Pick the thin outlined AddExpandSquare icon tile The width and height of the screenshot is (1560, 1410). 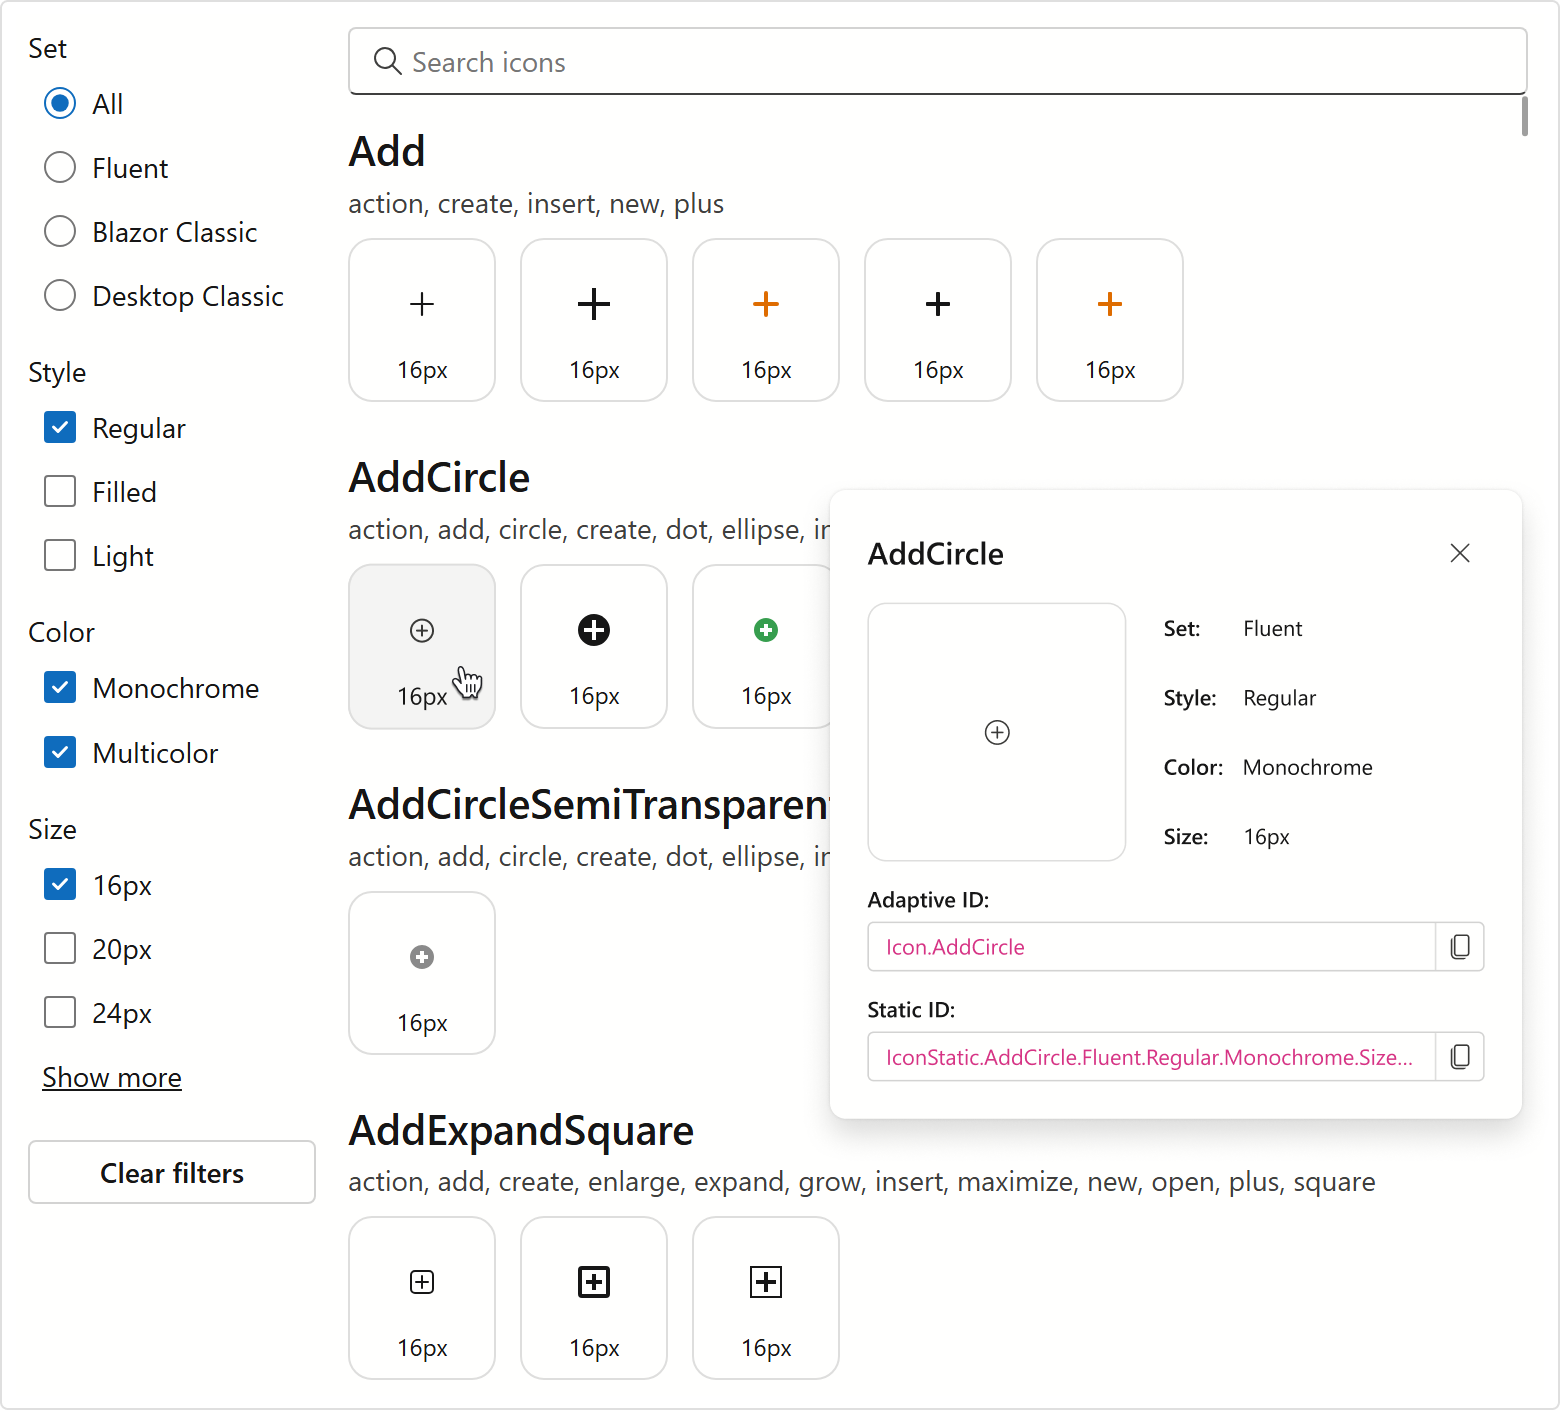pyautogui.click(x=422, y=1298)
